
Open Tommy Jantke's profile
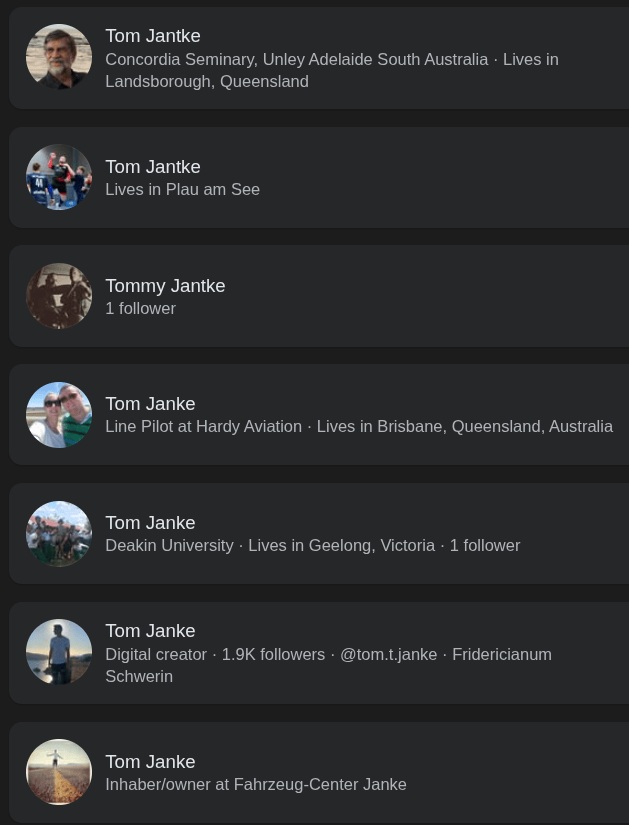click(x=165, y=286)
